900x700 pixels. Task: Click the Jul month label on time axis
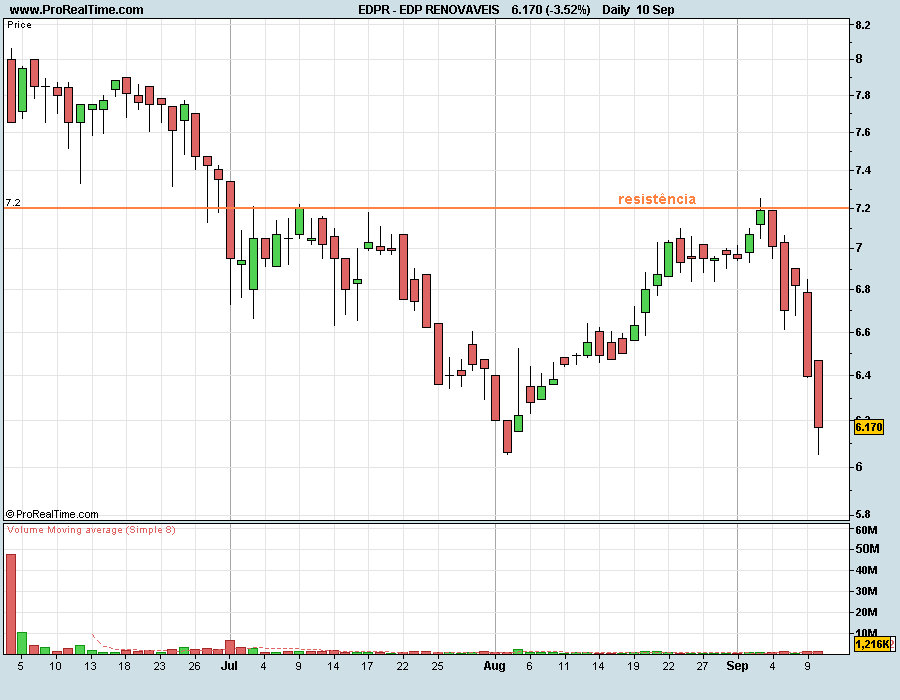click(229, 666)
